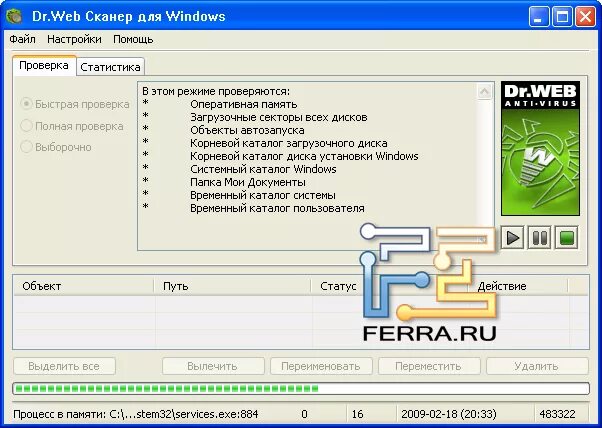This screenshot has height=428, width=602.
Task: Pause the scan with the pause button
Action: coord(540,238)
